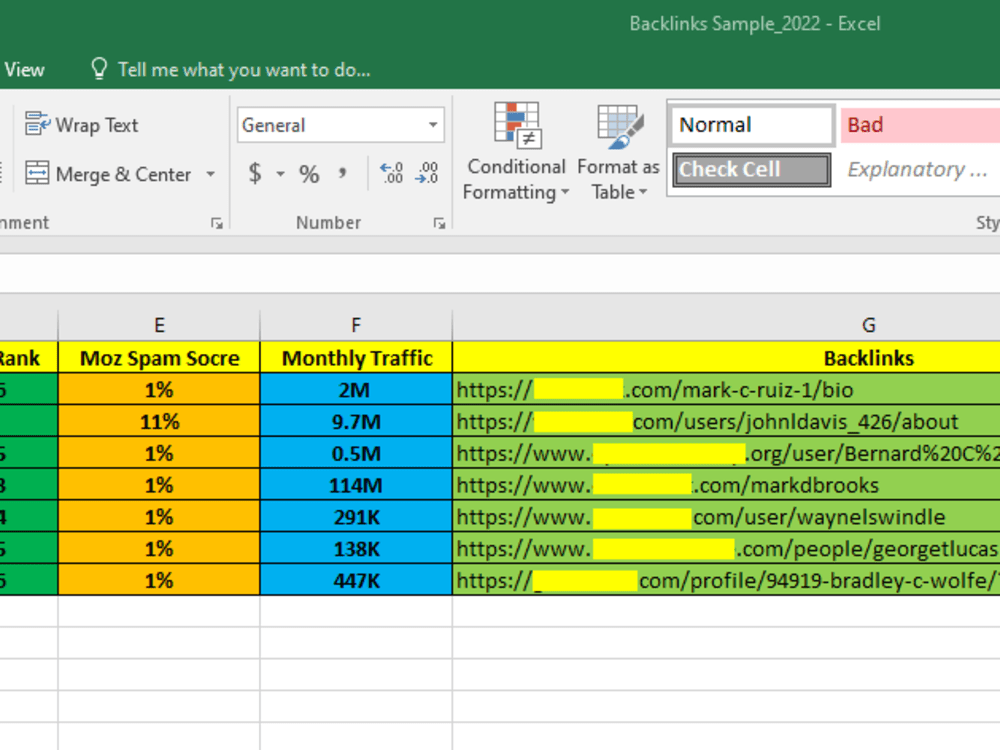Select column E header

pyautogui.click(x=159, y=325)
